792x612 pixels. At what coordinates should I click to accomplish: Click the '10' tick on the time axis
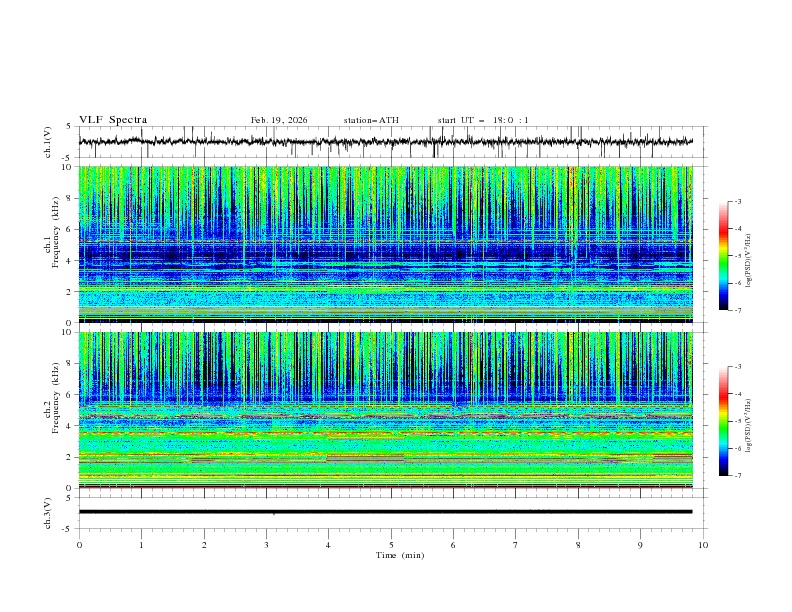703,545
